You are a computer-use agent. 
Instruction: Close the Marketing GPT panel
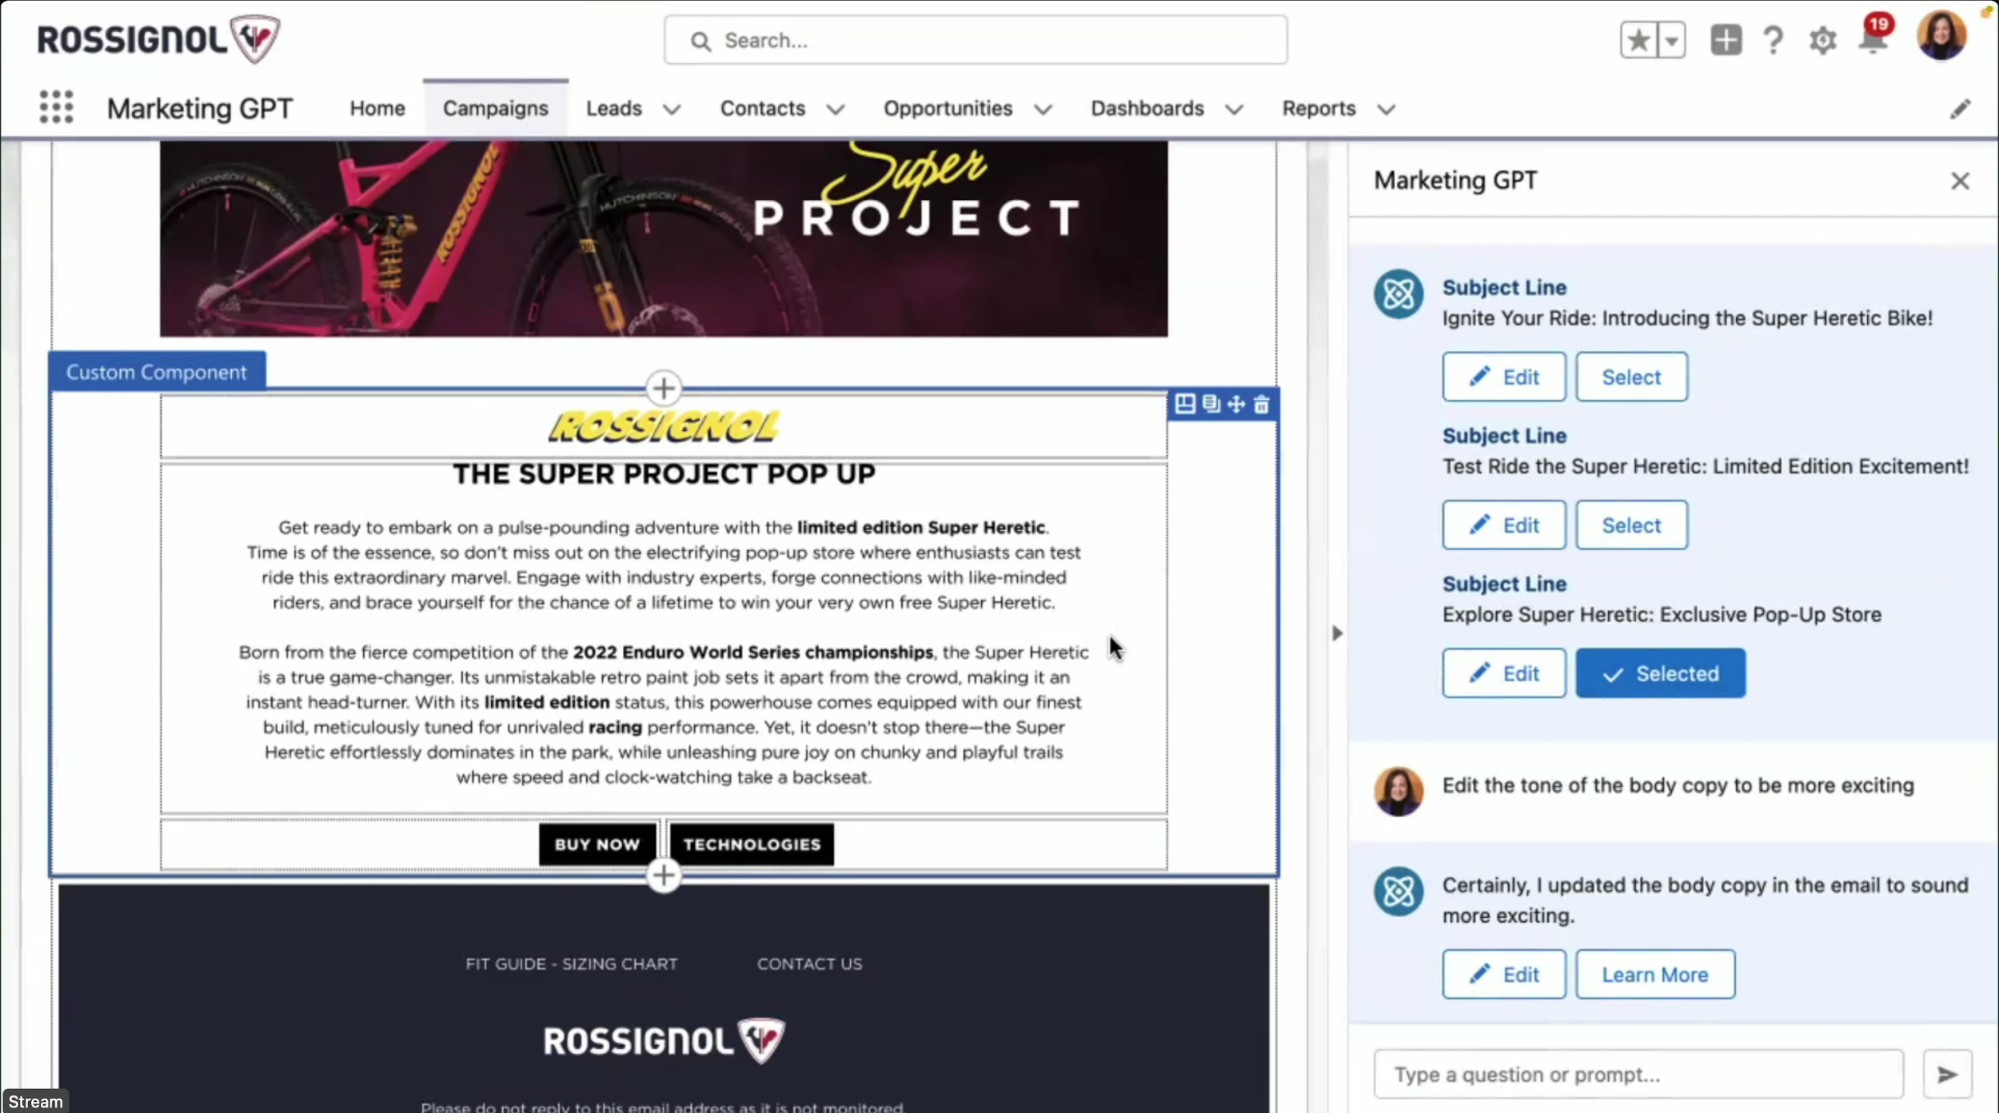pyautogui.click(x=1959, y=181)
